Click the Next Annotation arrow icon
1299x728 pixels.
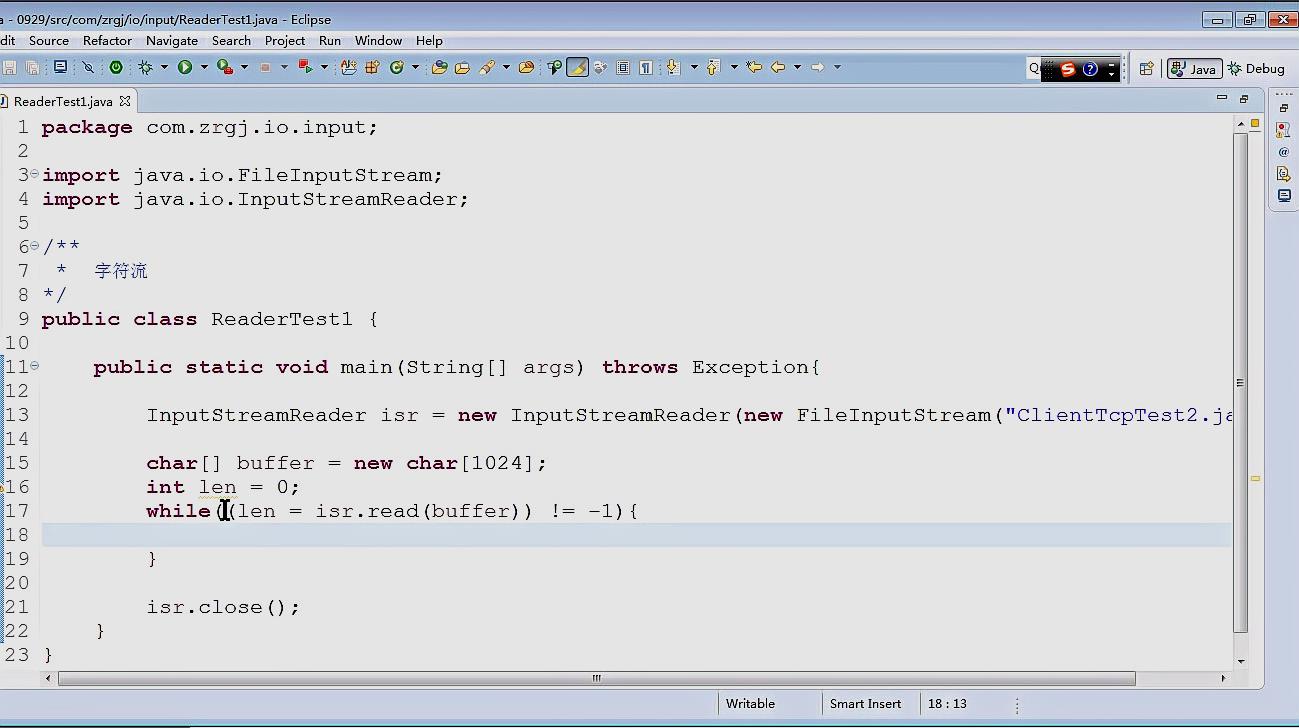click(x=673, y=67)
